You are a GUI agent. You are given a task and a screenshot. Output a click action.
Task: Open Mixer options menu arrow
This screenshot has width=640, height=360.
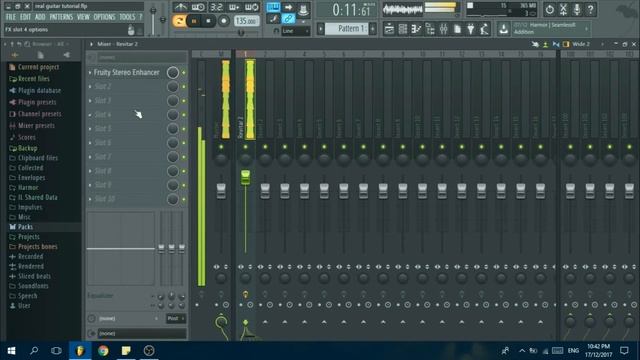[91, 44]
